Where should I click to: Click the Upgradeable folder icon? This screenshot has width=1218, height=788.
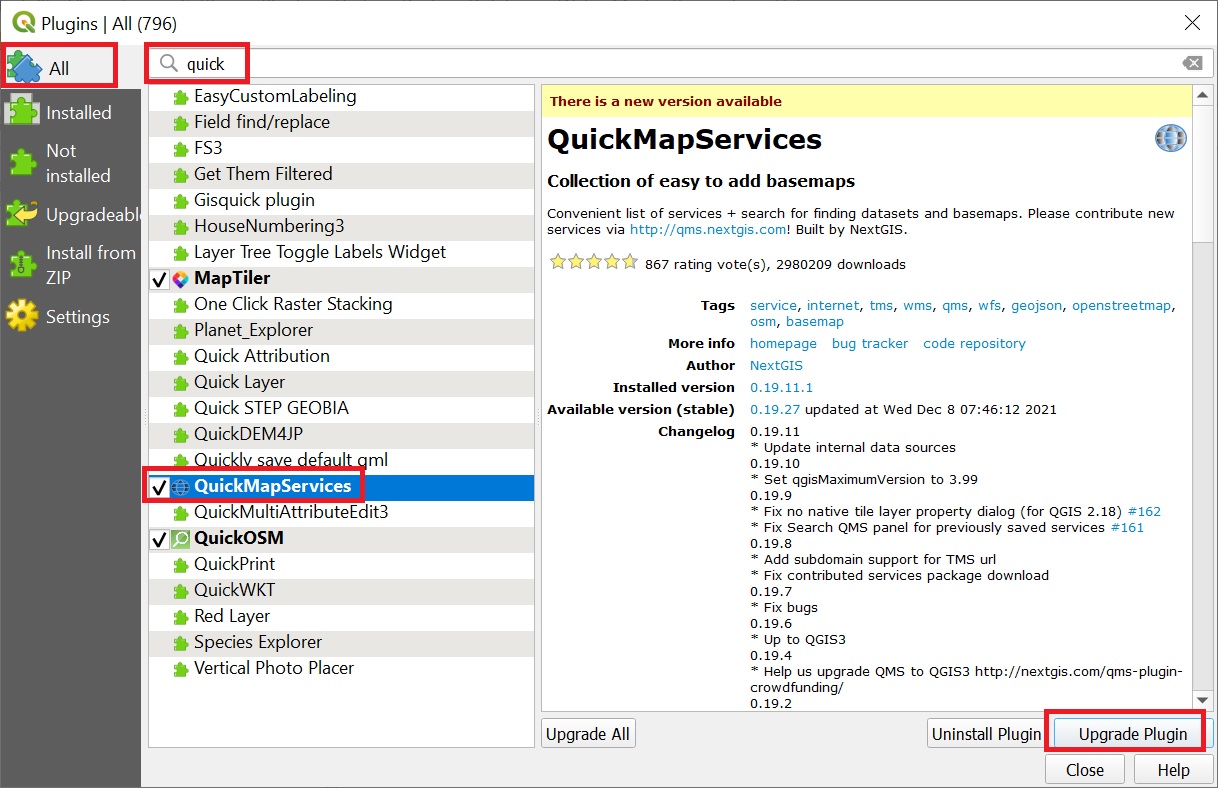tap(22, 214)
